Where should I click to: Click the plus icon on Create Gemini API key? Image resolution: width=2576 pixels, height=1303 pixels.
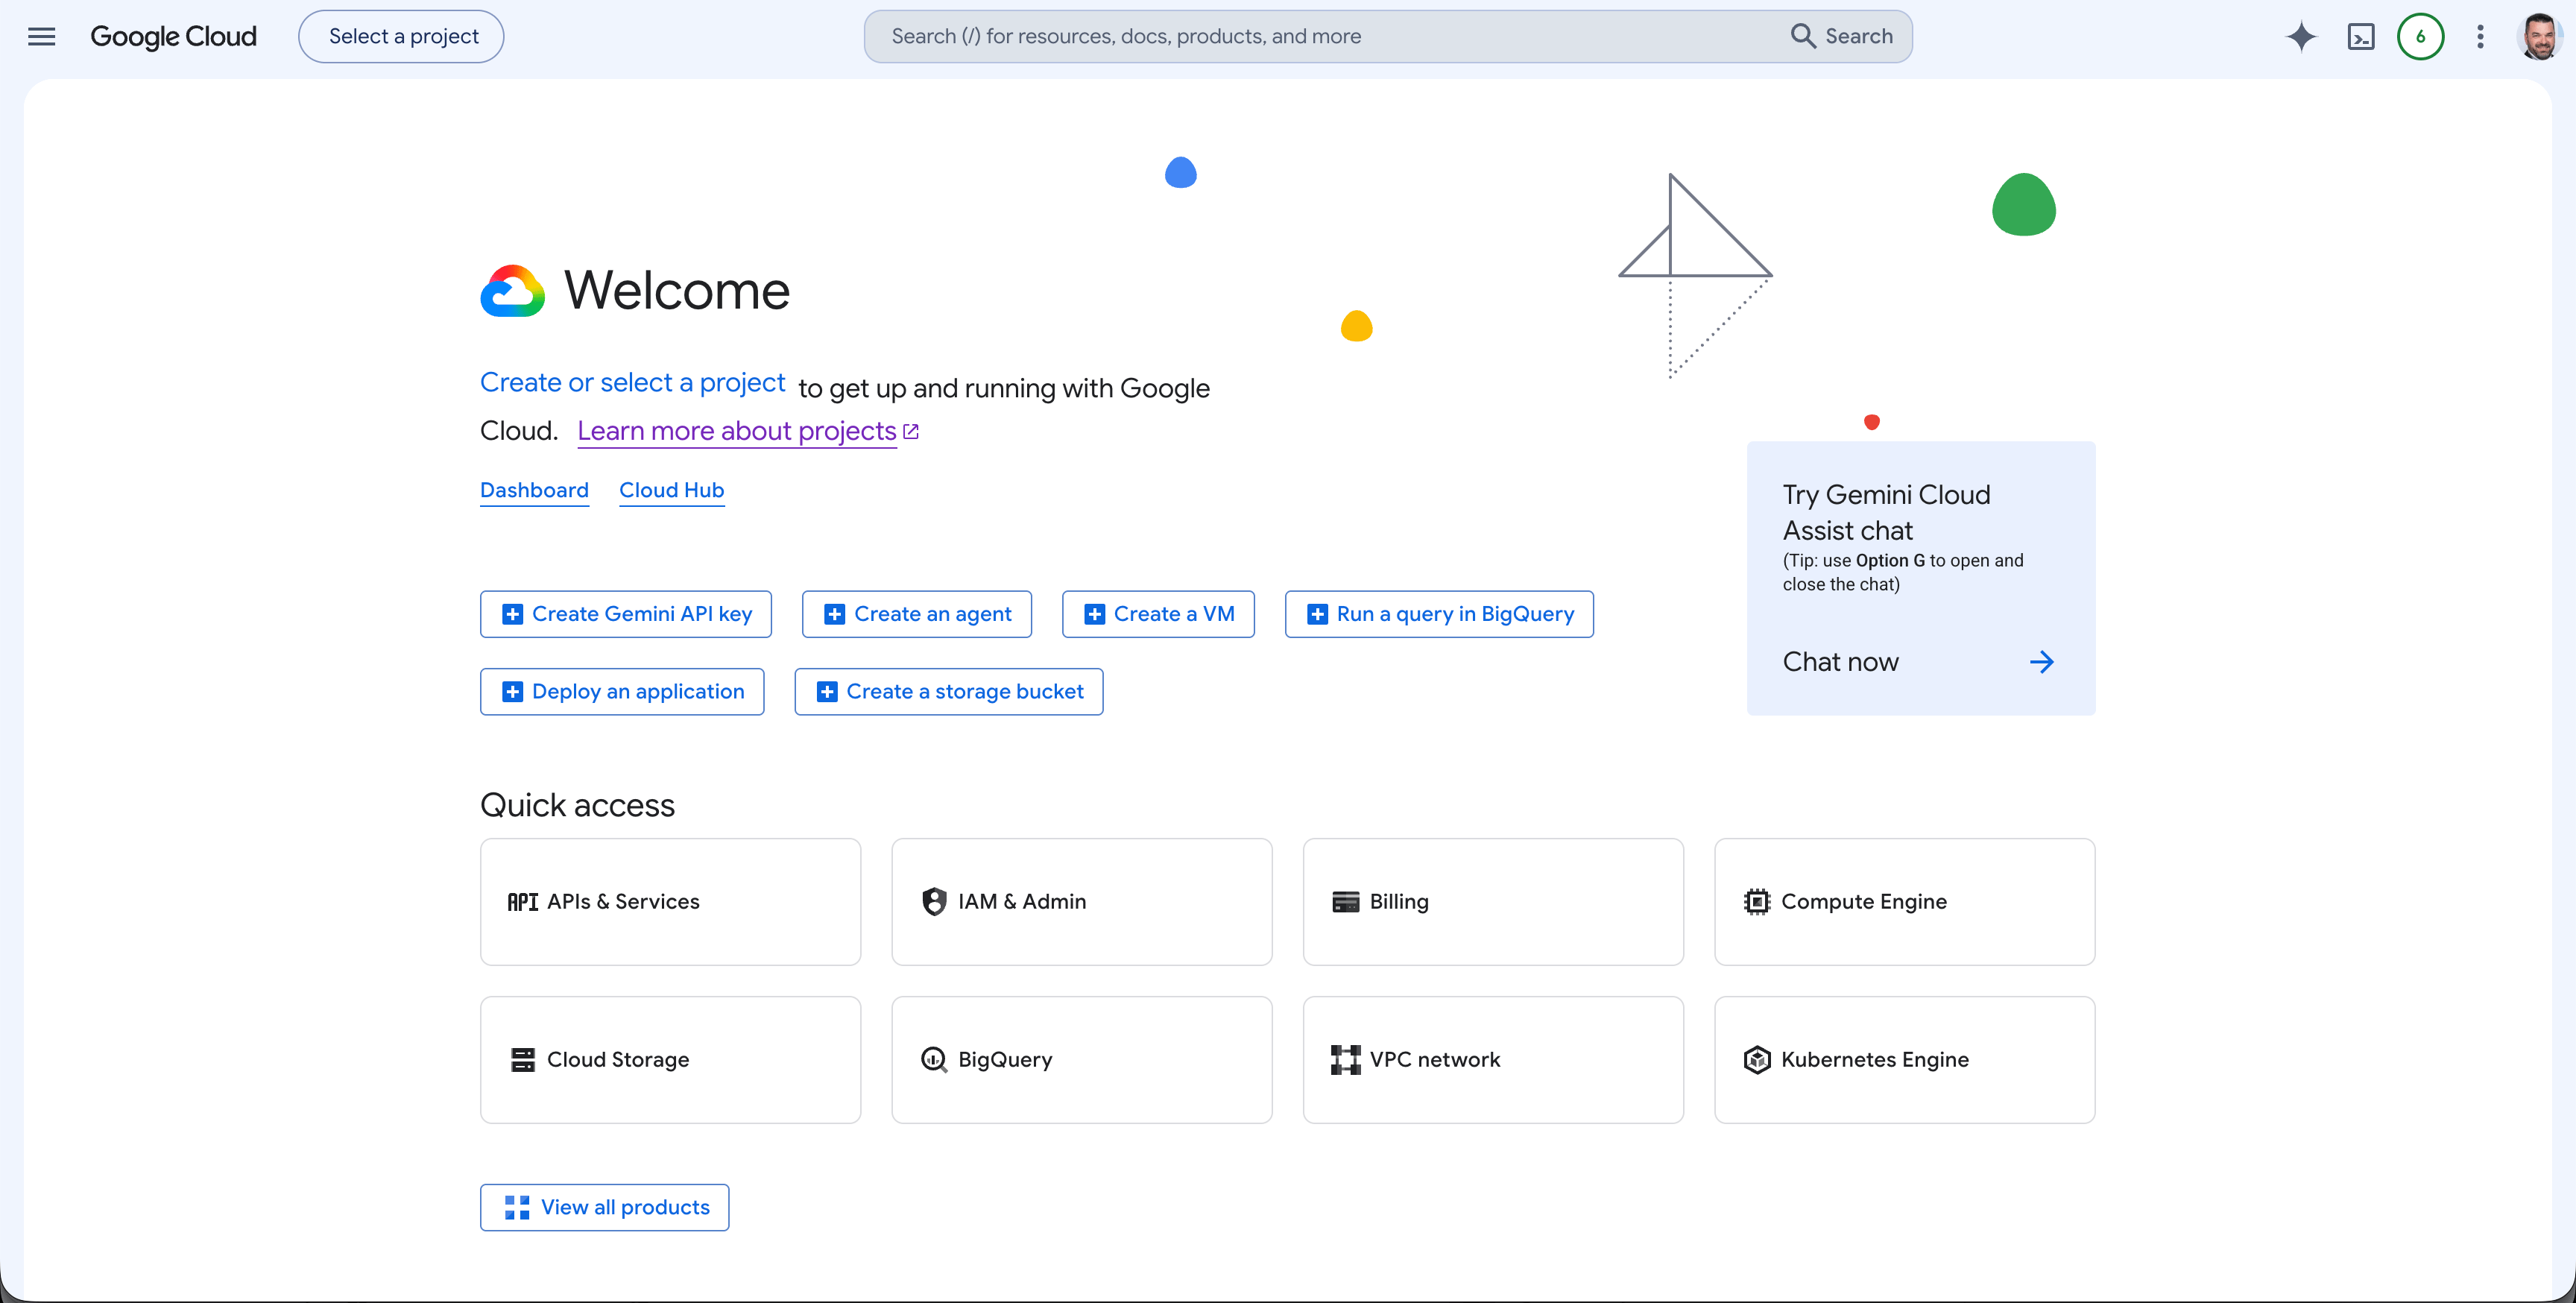click(x=512, y=614)
